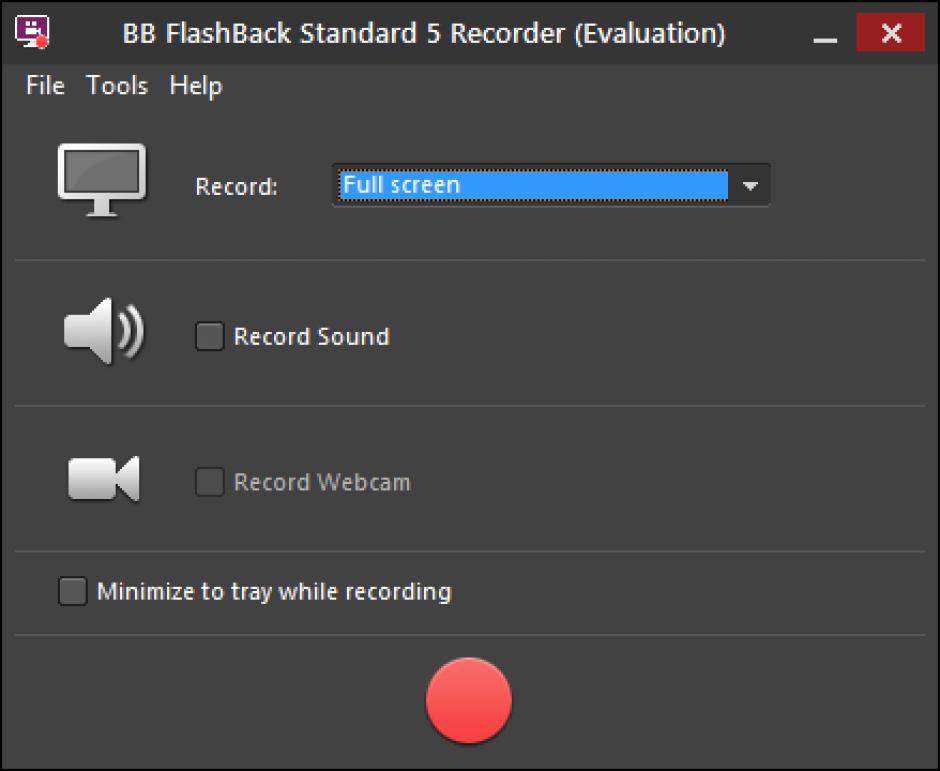Open the Tools menu
The image size is (940, 771).
pyautogui.click(x=117, y=86)
